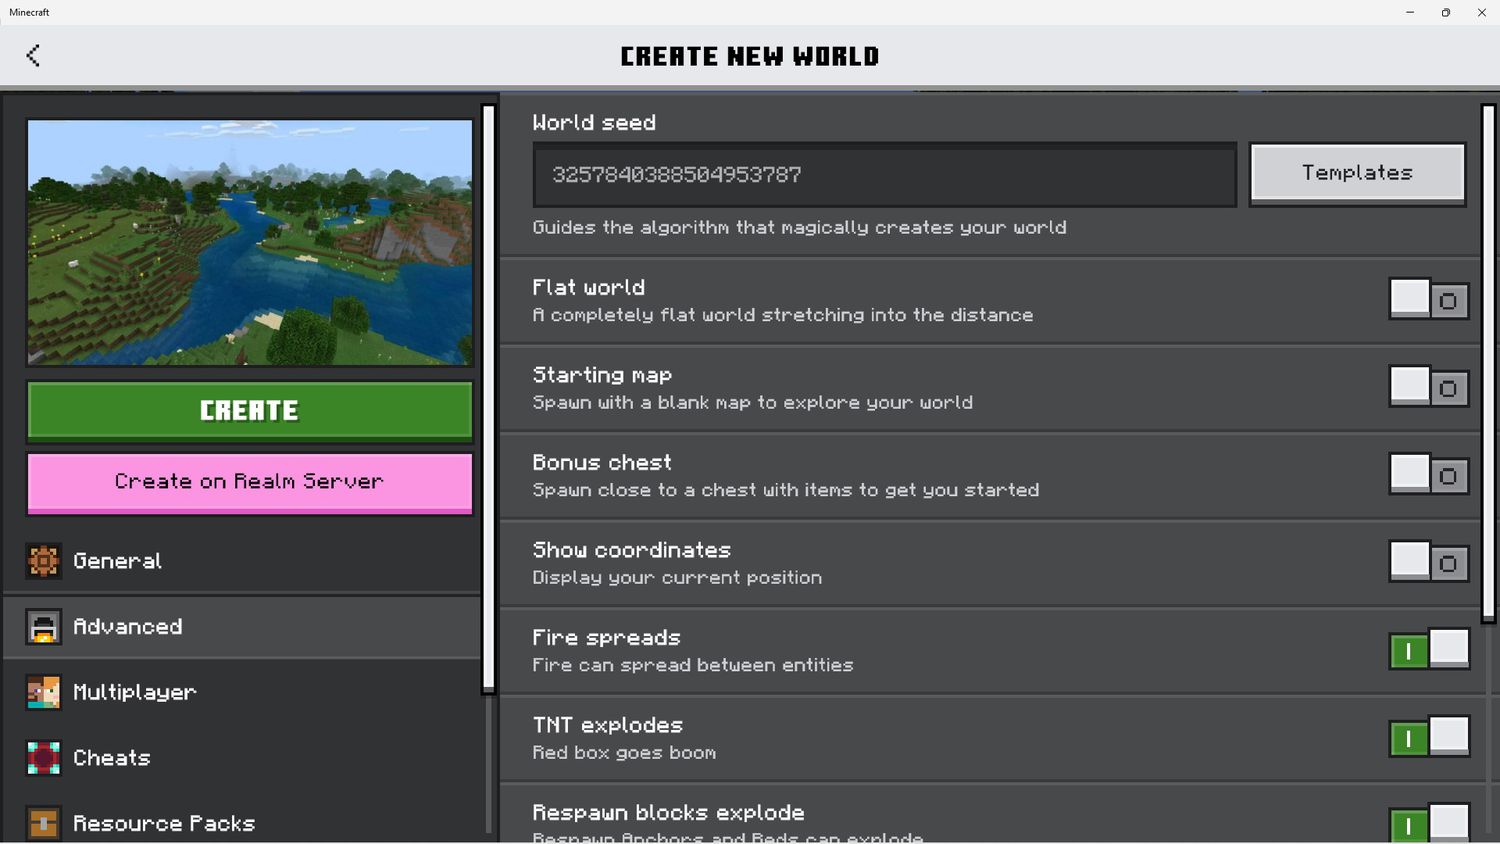
Task: Click the world preview thumbnail image
Action: pos(249,242)
